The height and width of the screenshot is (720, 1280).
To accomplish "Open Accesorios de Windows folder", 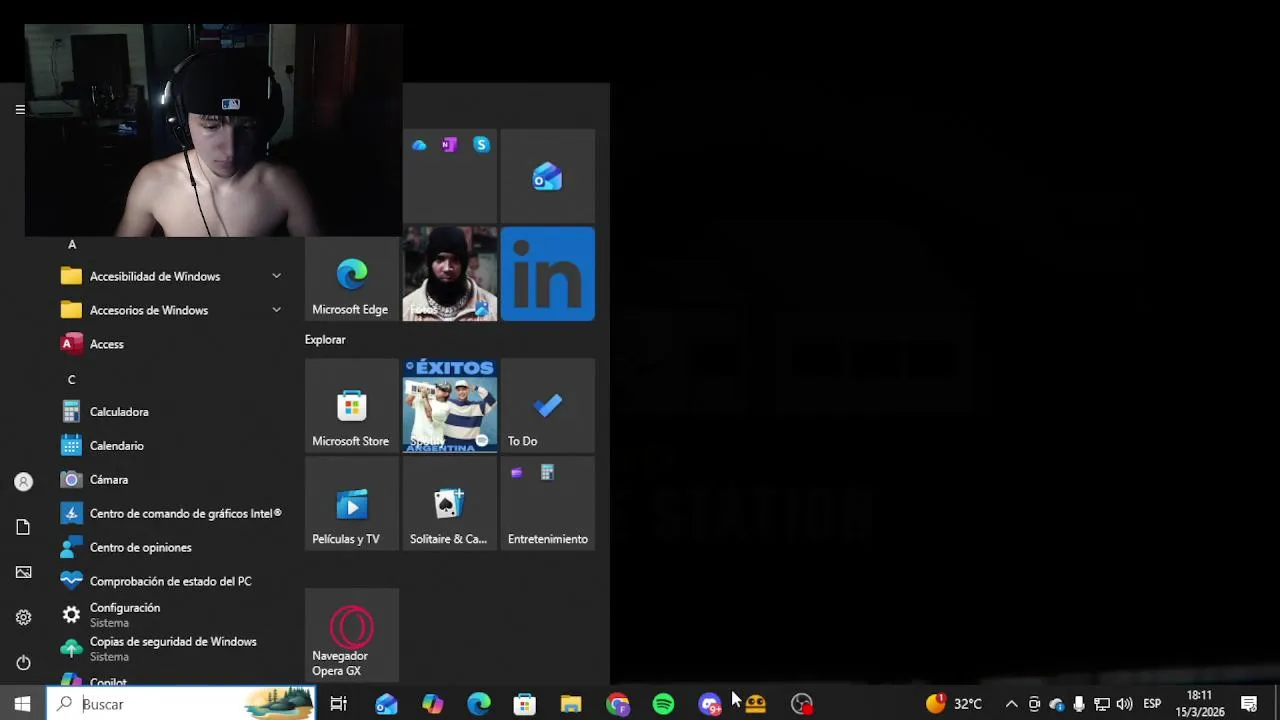I will tap(172, 310).
